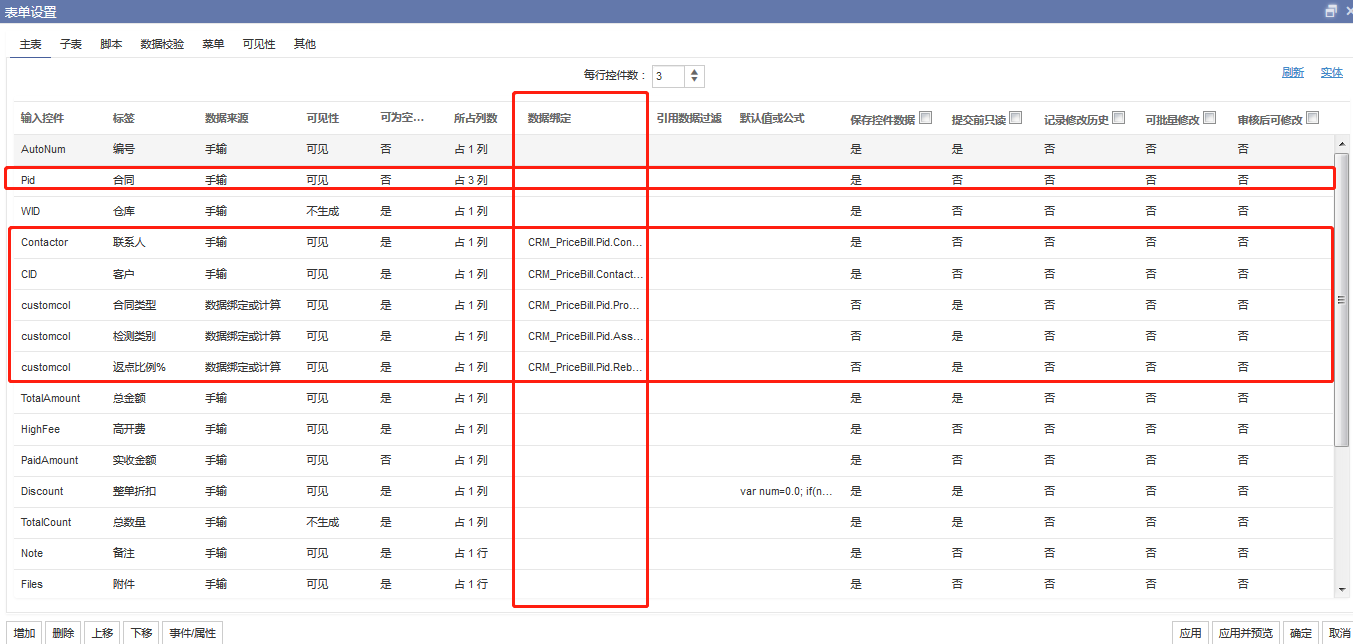Click the up arrow to increase 每行控件数

(694, 70)
